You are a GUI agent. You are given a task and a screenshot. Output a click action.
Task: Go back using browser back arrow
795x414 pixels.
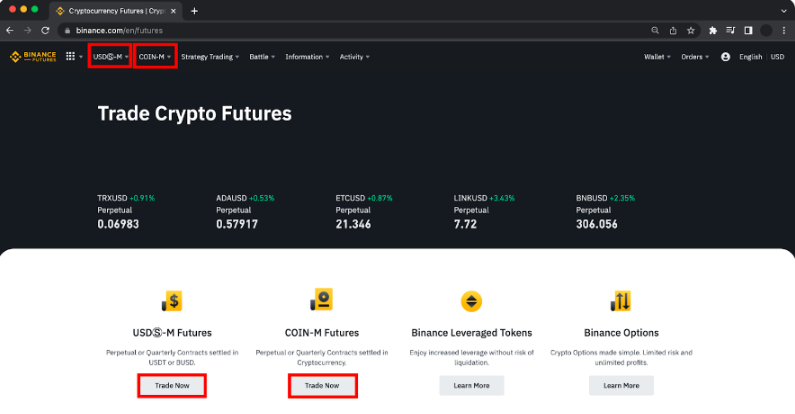point(10,30)
